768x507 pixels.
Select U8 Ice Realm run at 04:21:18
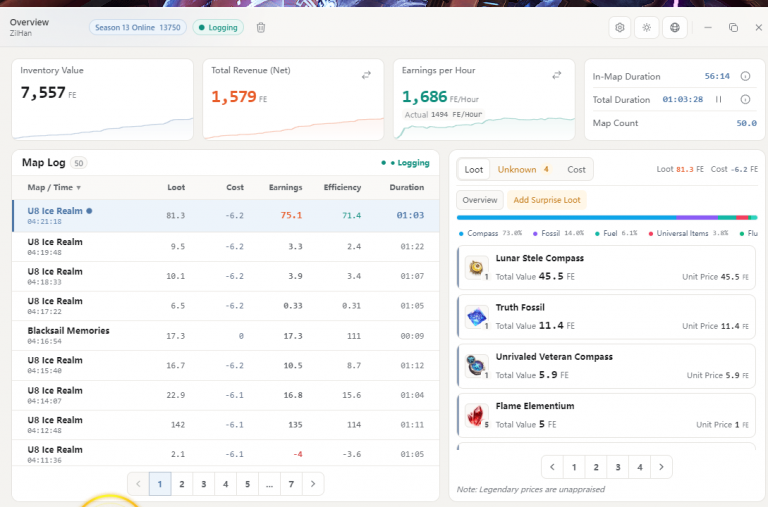pyautogui.click(x=225, y=216)
